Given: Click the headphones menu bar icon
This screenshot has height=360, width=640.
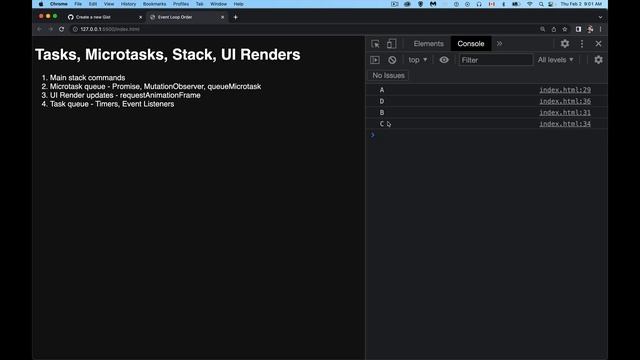Looking at the screenshot, I should point(479,4).
